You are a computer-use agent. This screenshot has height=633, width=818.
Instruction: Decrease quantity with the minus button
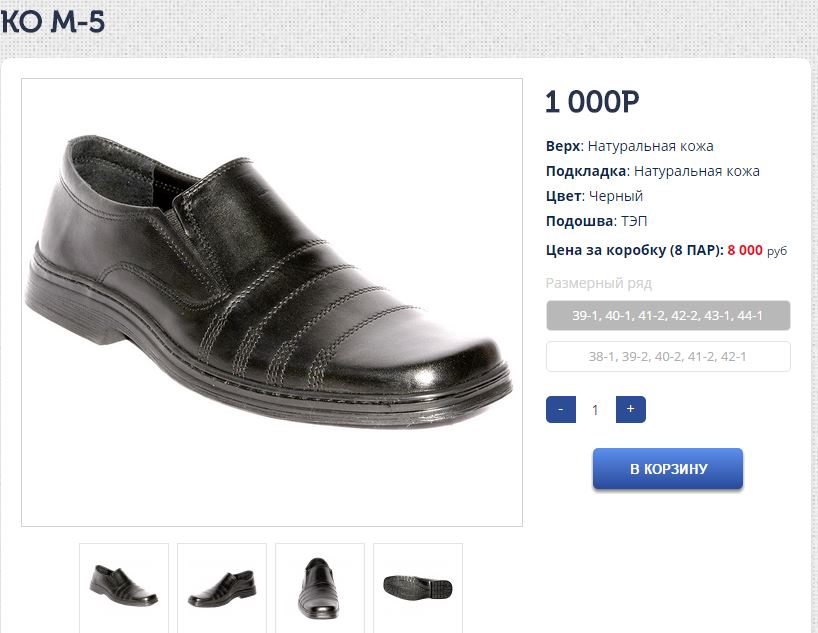click(561, 410)
